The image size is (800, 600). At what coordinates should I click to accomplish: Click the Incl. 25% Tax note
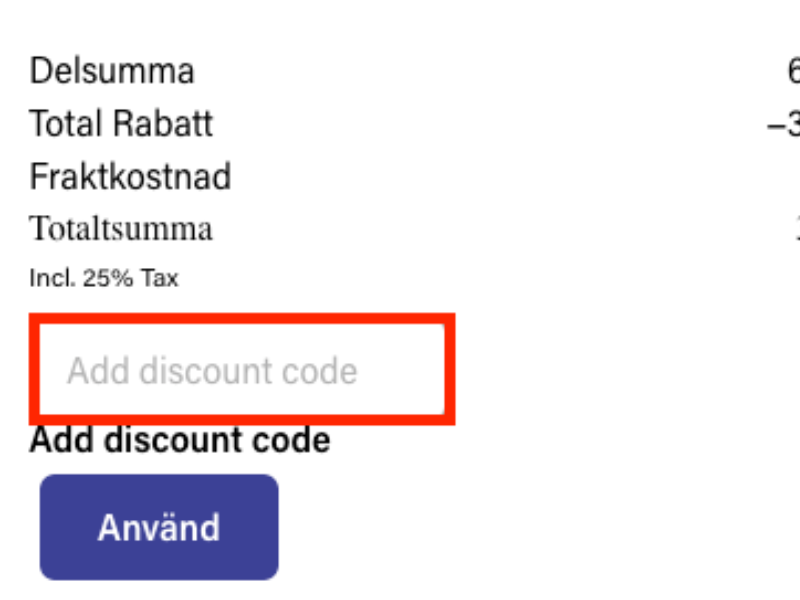click(x=104, y=278)
